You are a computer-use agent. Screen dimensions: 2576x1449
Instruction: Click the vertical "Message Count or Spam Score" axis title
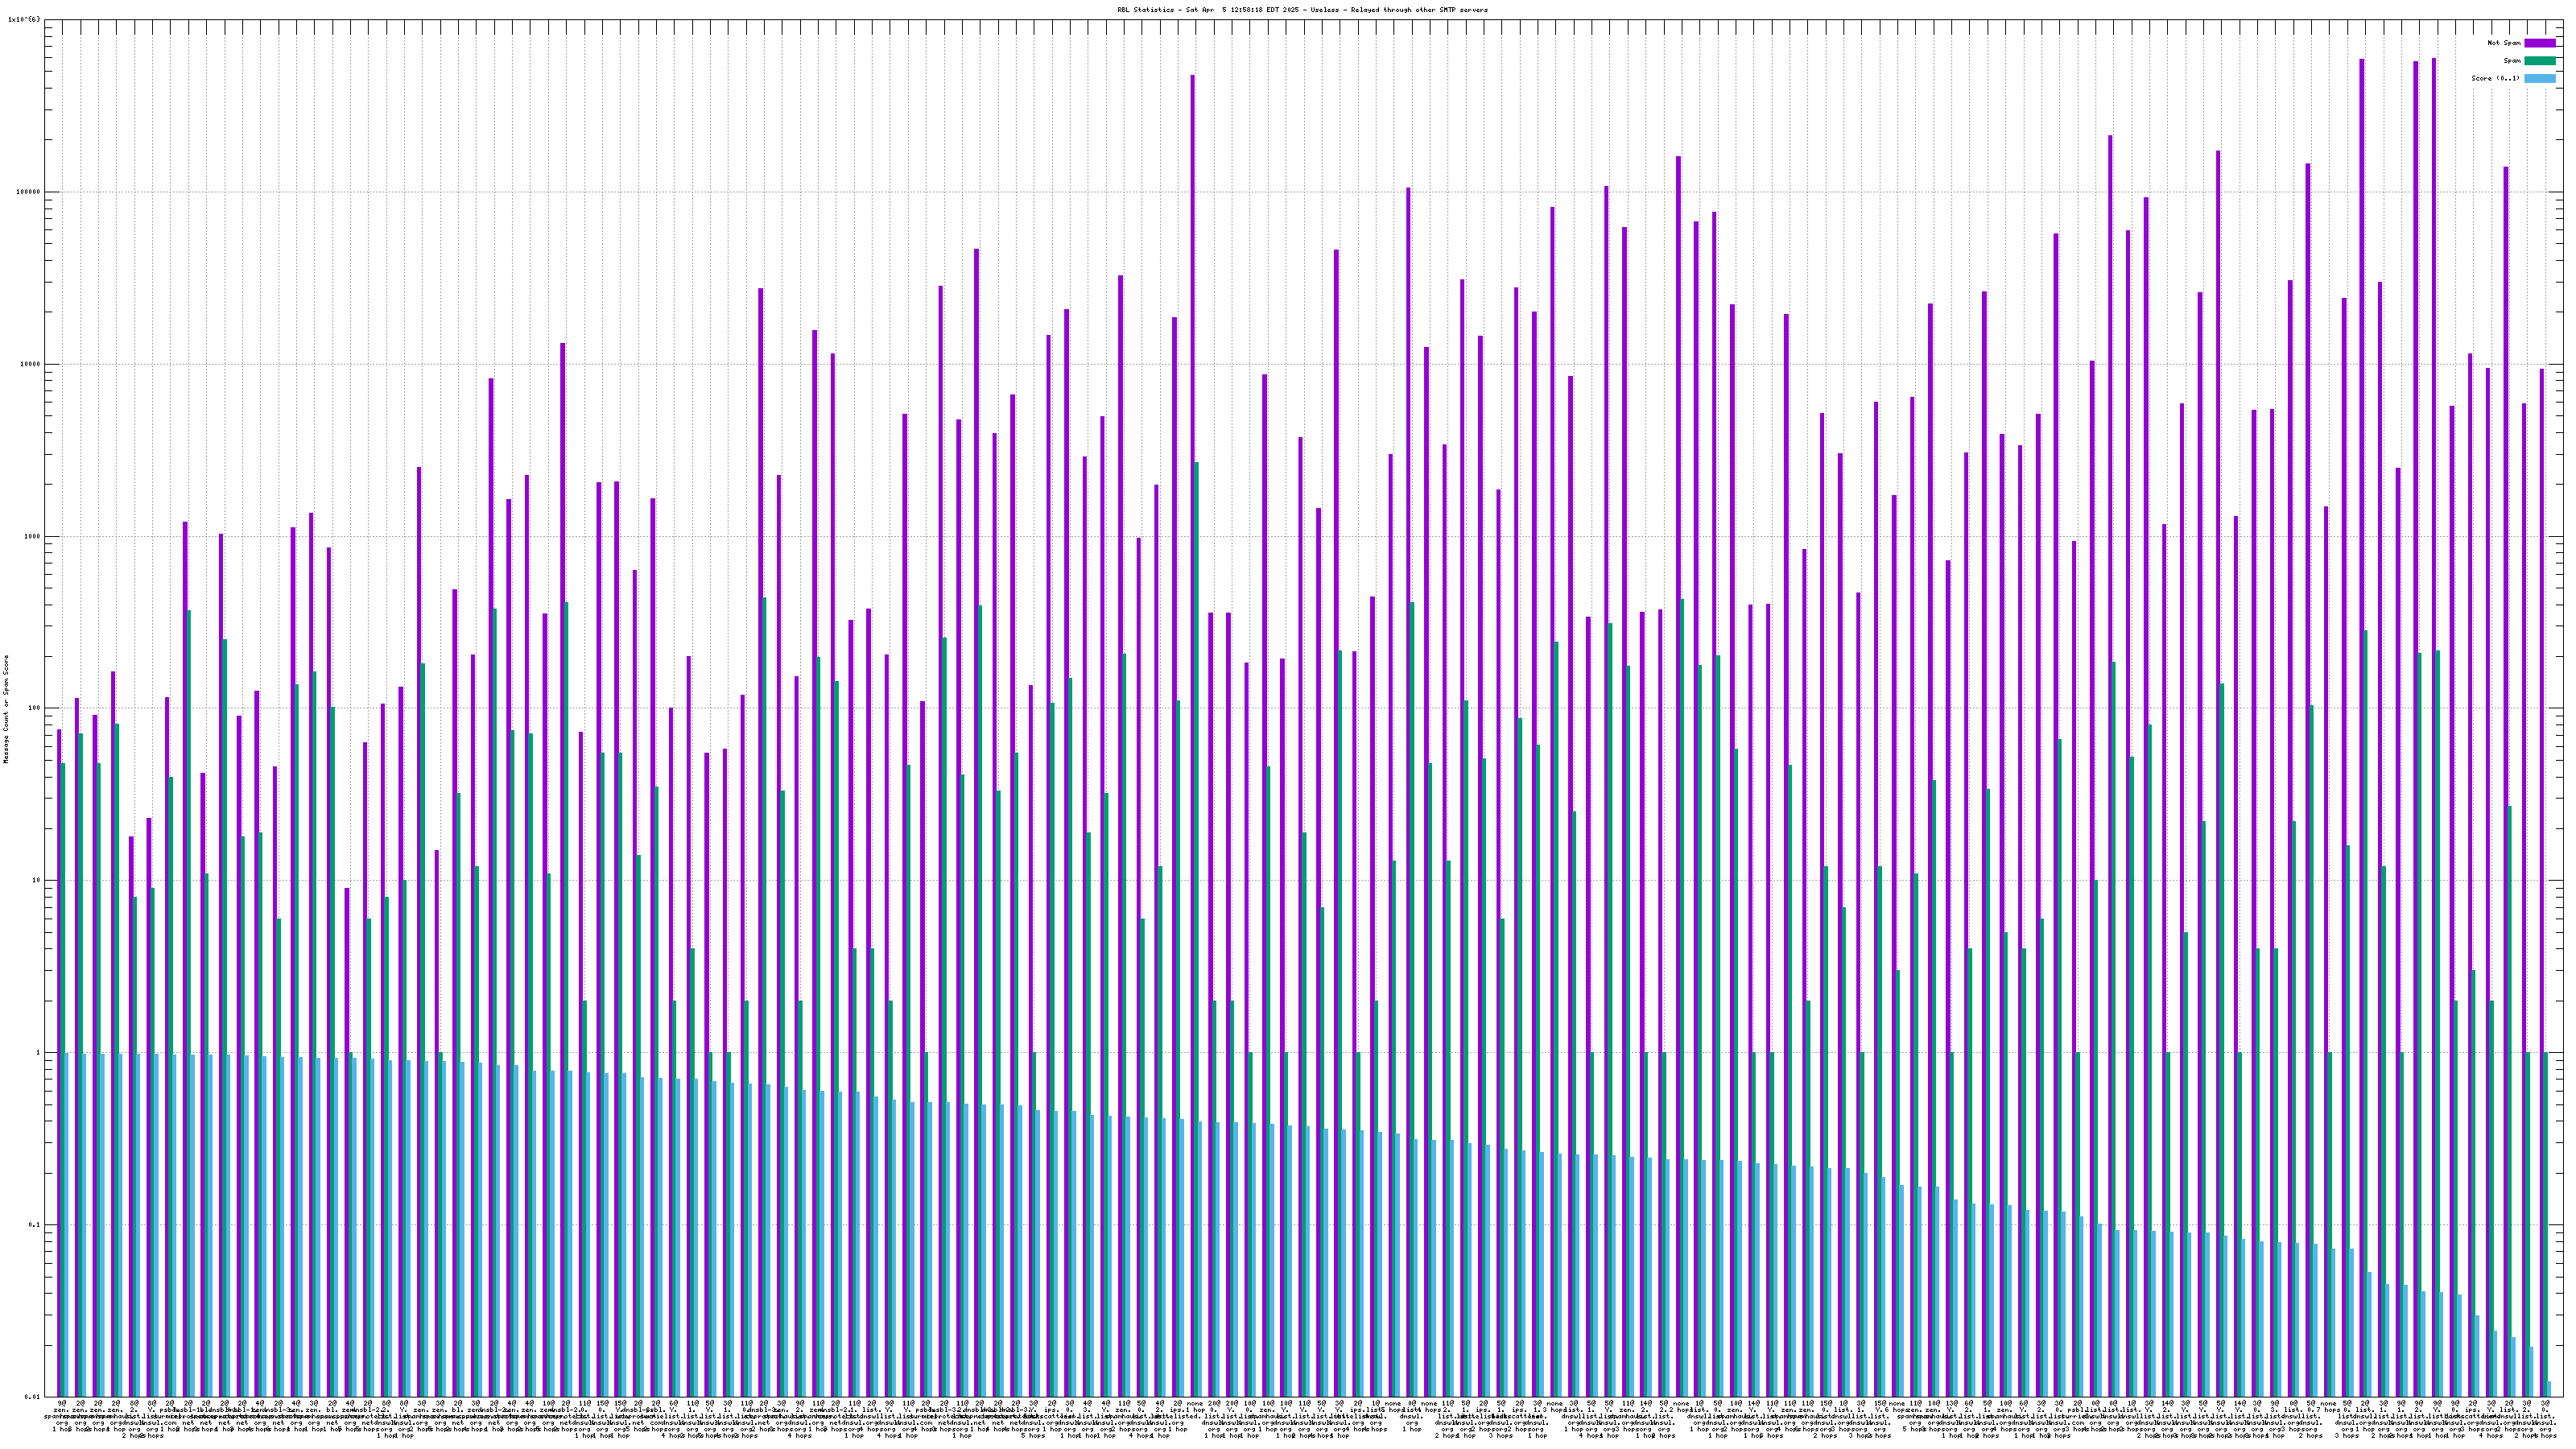click(x=6, y=709)
